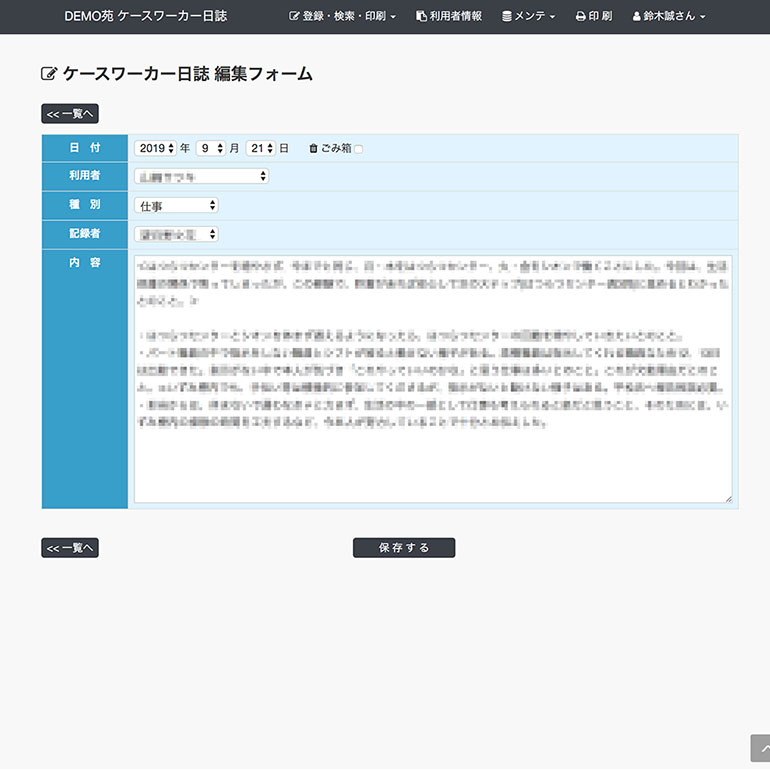This screenshot has width=770, height=770.
Task: Open the 種別 dropdown showing 仕事
Action: coord(176,205)
